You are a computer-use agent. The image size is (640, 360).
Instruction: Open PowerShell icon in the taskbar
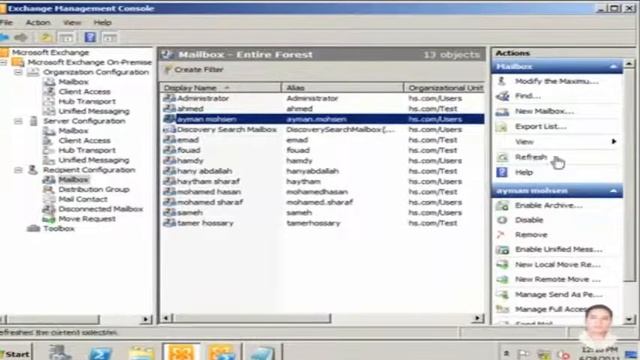click(x=100, y=353)
